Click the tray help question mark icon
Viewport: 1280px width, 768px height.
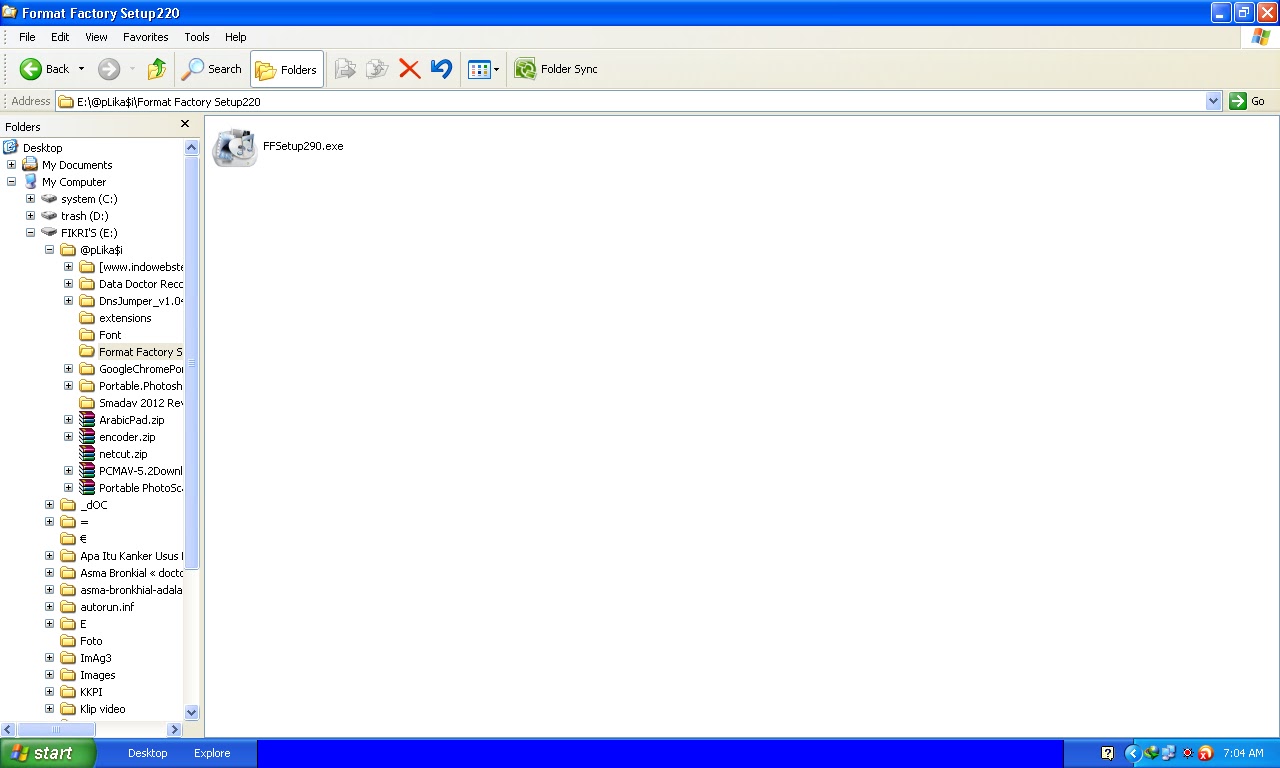pos(1107,753)
